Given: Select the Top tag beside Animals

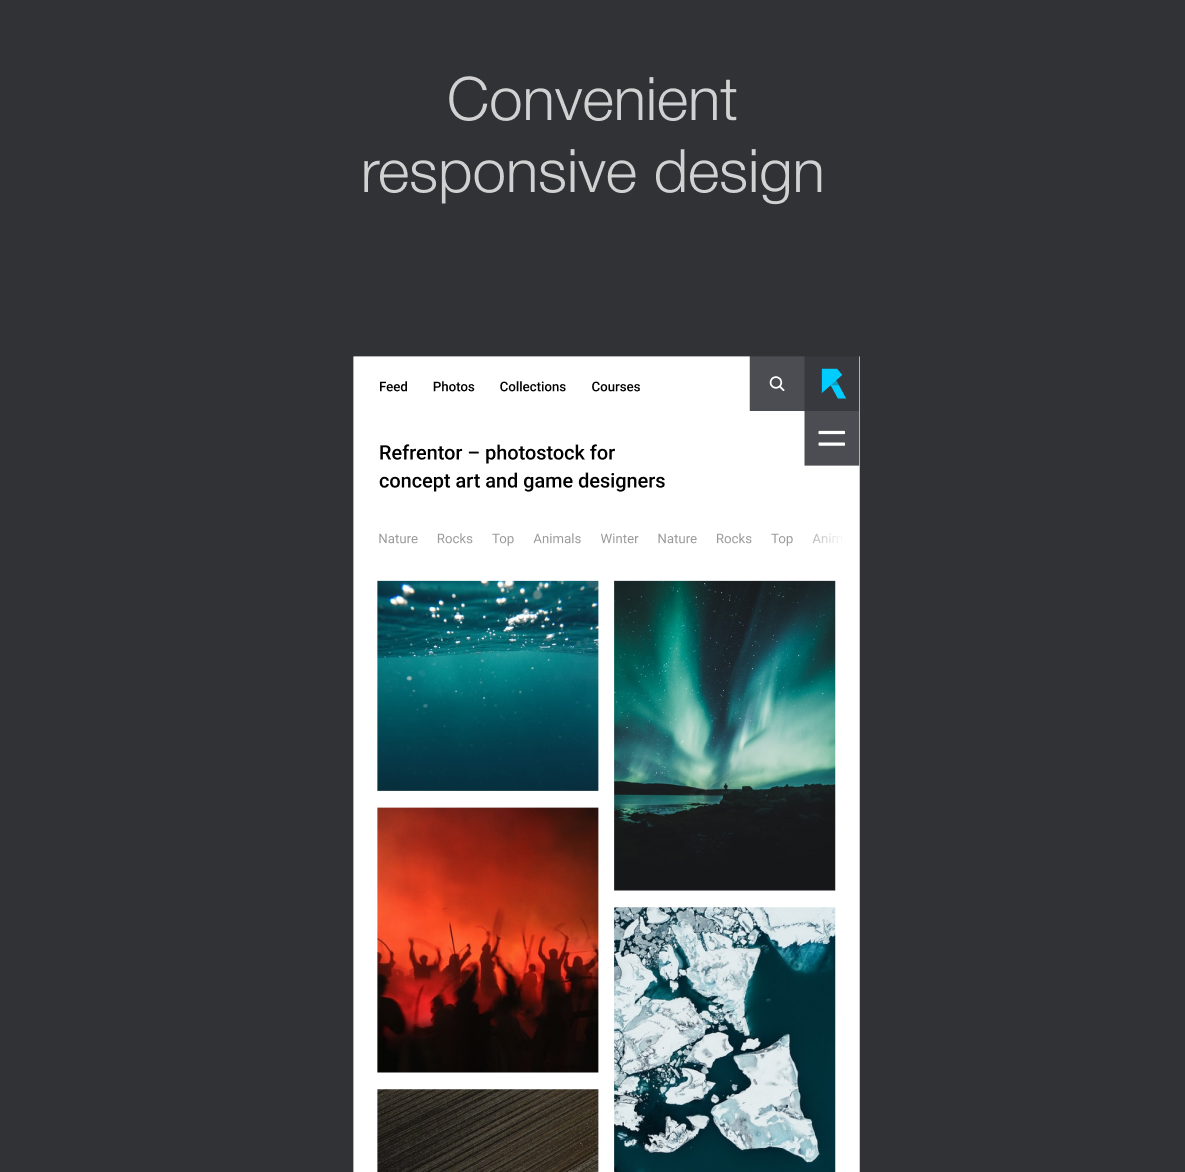Looking at the screenshot, I should coord(503,539).
